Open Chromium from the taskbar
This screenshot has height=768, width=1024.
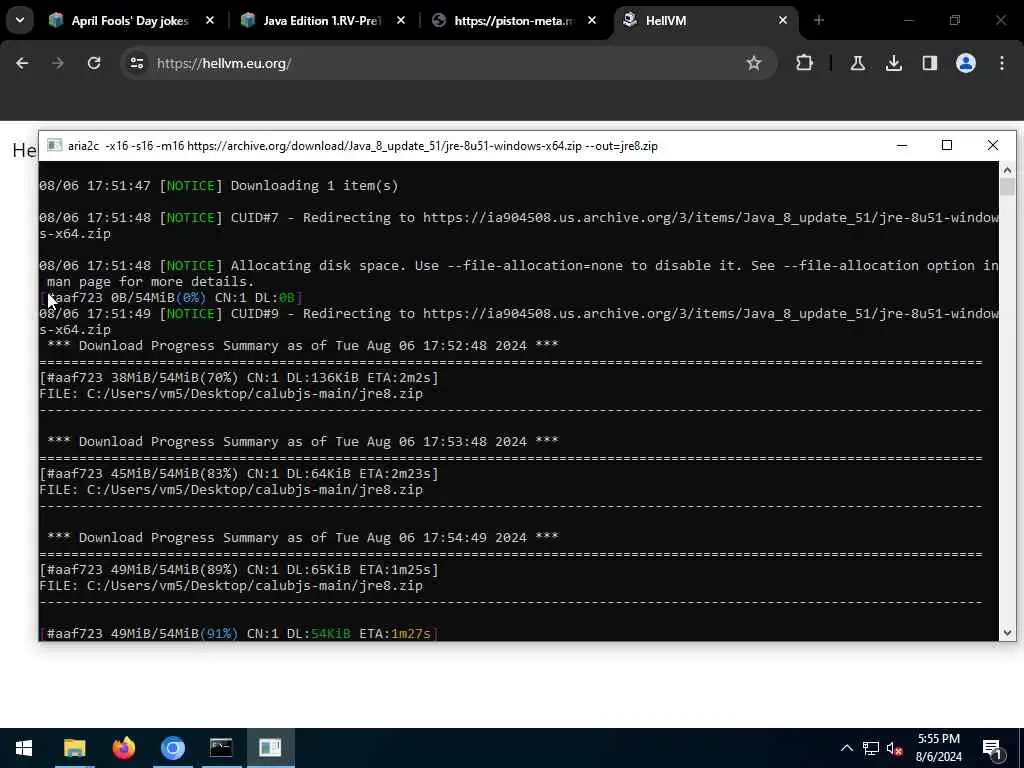click(172, 748)
